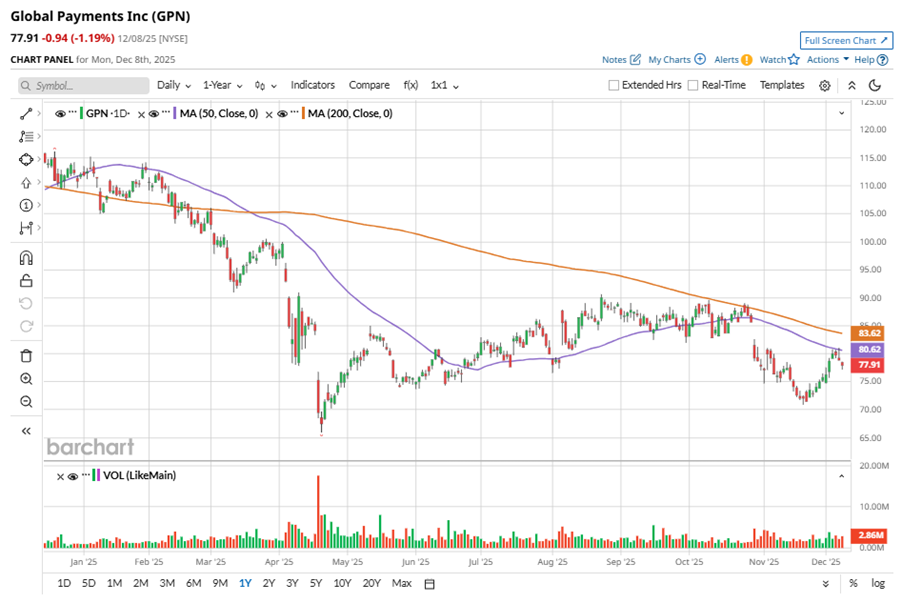
Task: Enable the Extended Hrs checkbox
Action: pyautogui.click(x=614, y=86)
